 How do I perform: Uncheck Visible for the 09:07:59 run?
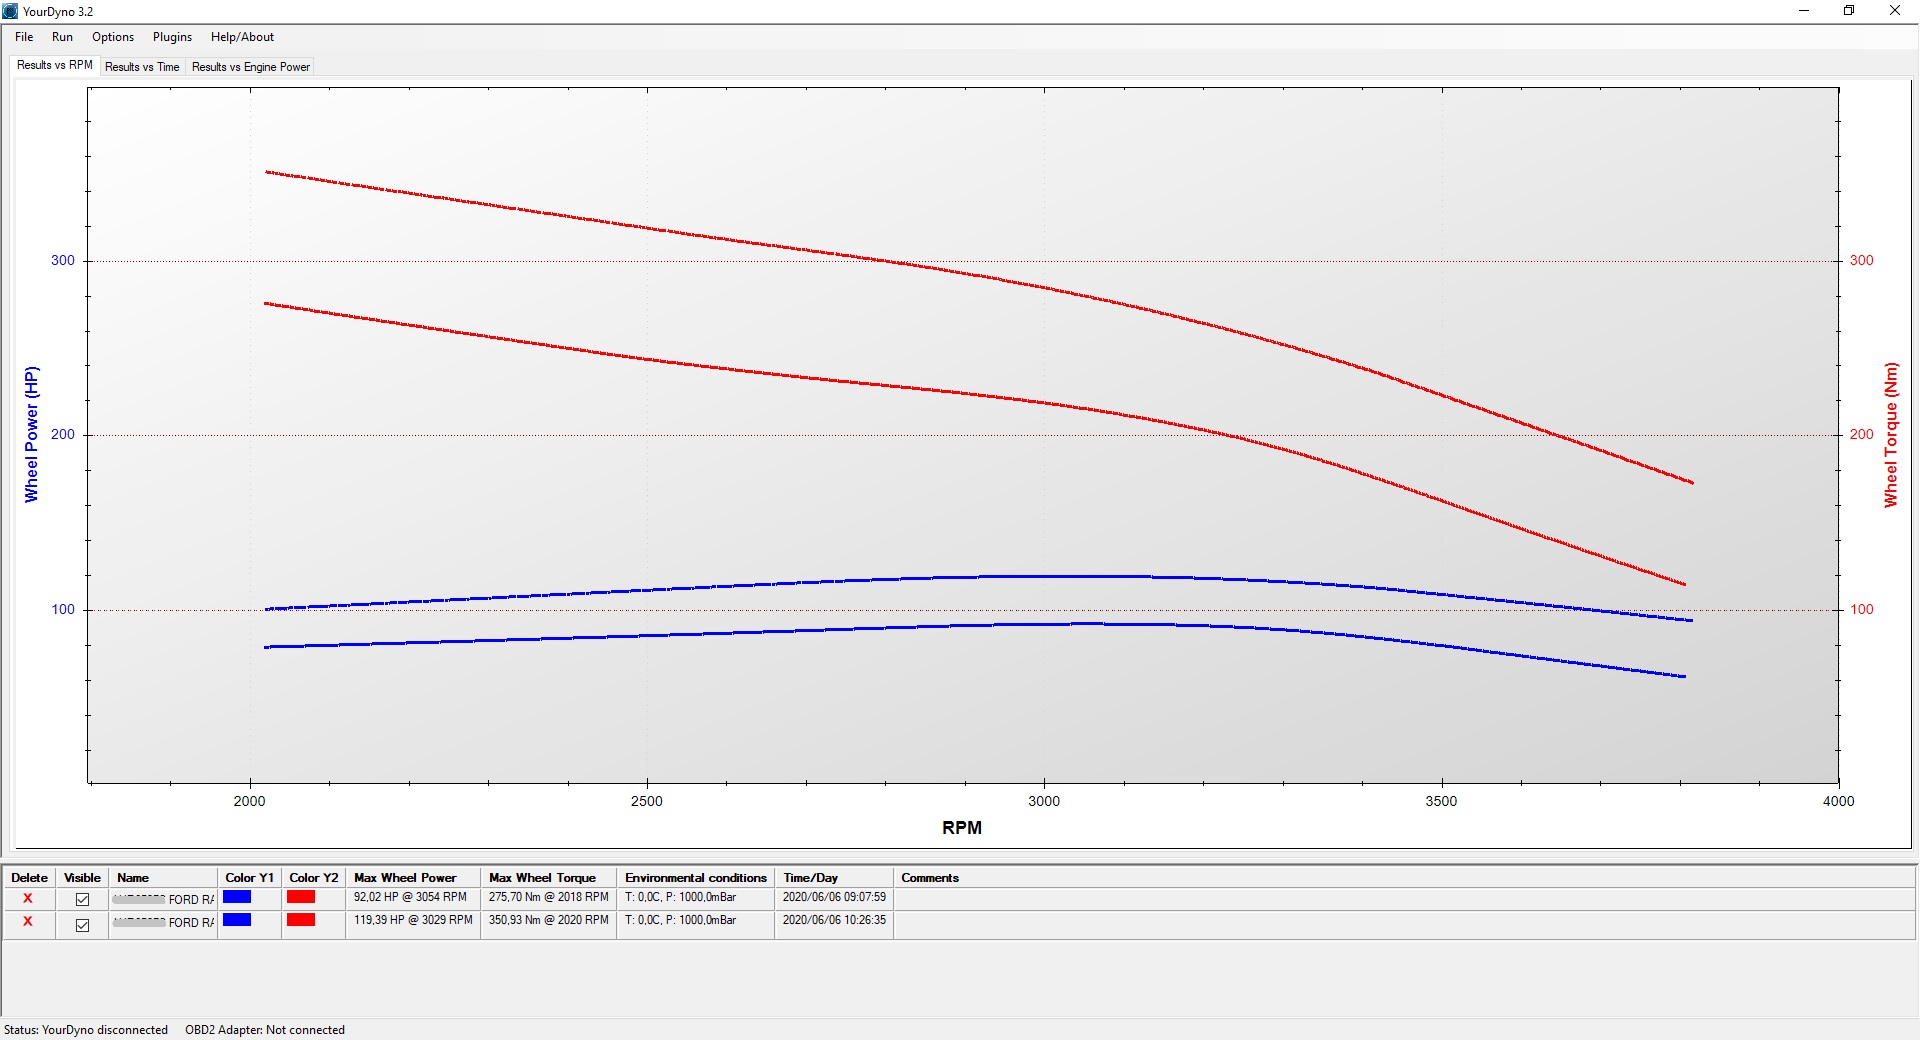coord(82,899)
